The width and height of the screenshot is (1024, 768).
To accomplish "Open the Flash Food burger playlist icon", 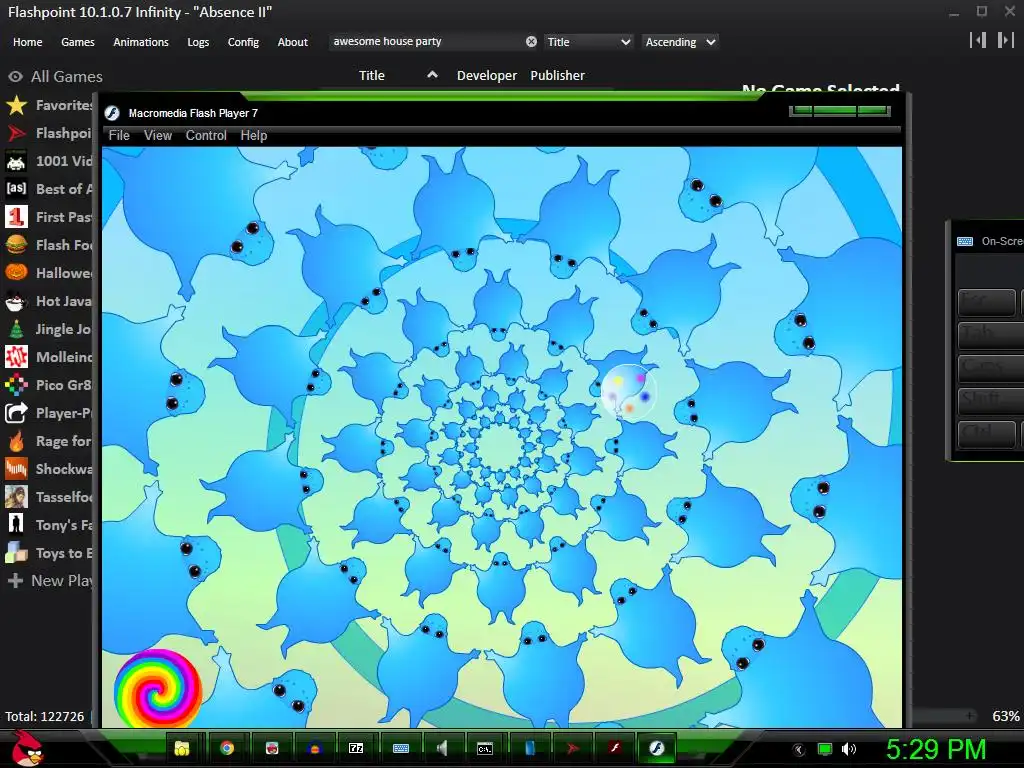I will click(16, 245).
